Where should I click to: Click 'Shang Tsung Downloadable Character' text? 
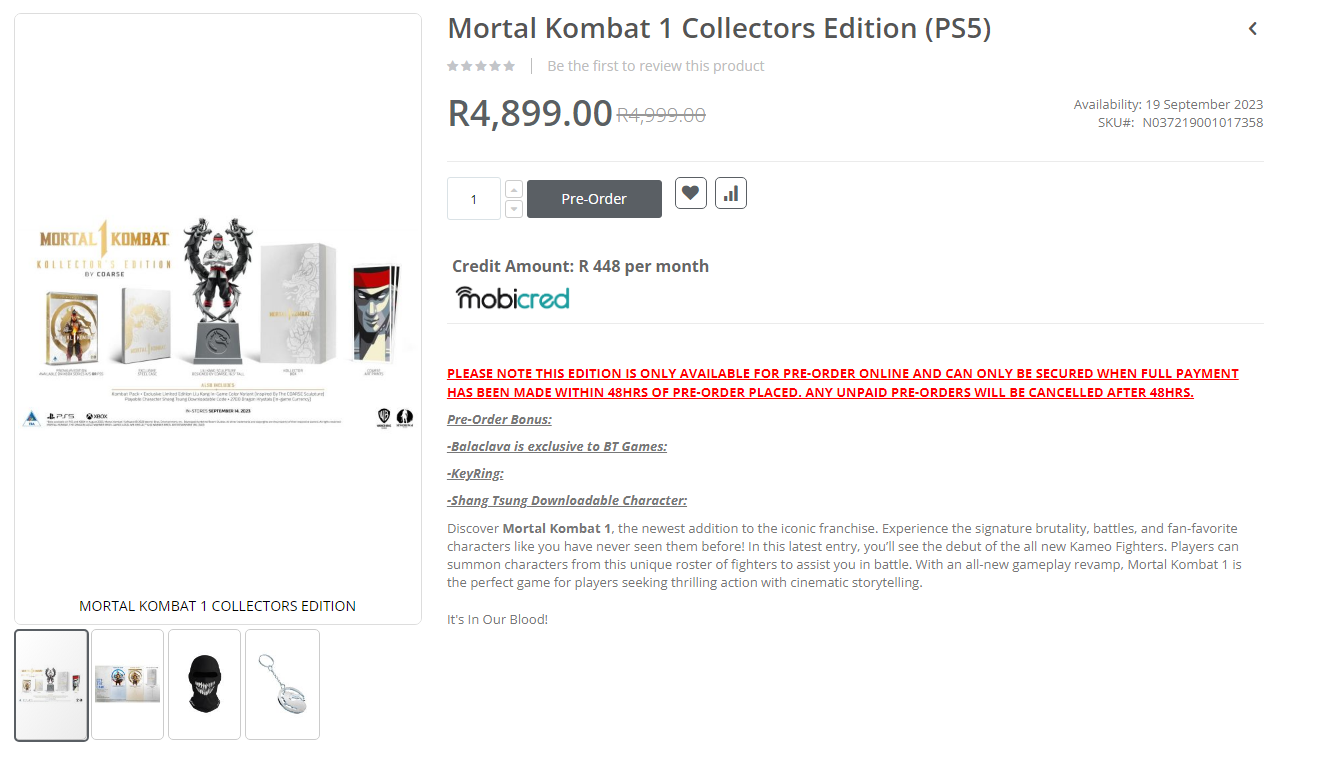tap(567, 500)
